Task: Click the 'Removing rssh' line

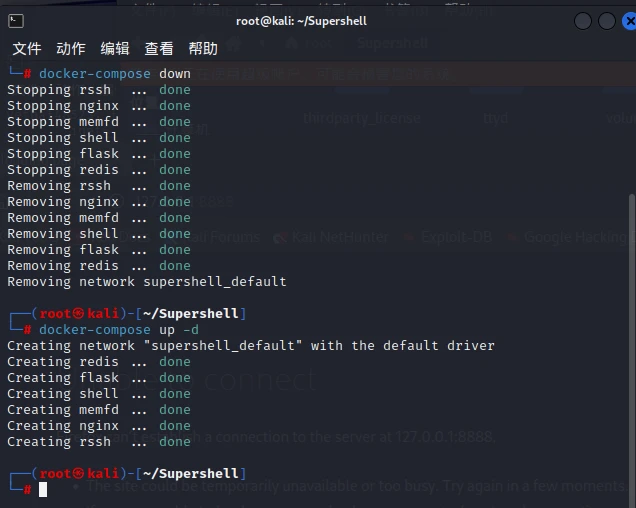Action: point(99,186)
